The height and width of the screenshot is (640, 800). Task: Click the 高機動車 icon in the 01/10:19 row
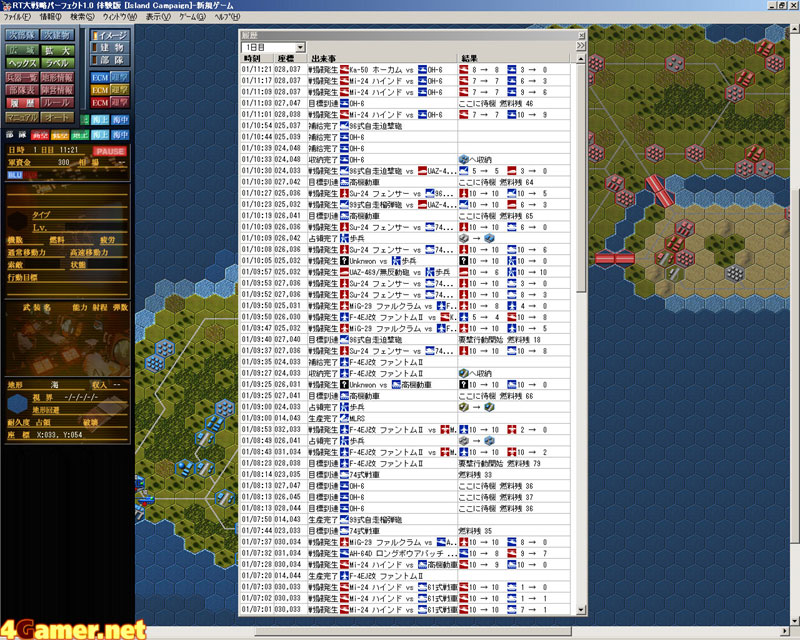[344, 216]
